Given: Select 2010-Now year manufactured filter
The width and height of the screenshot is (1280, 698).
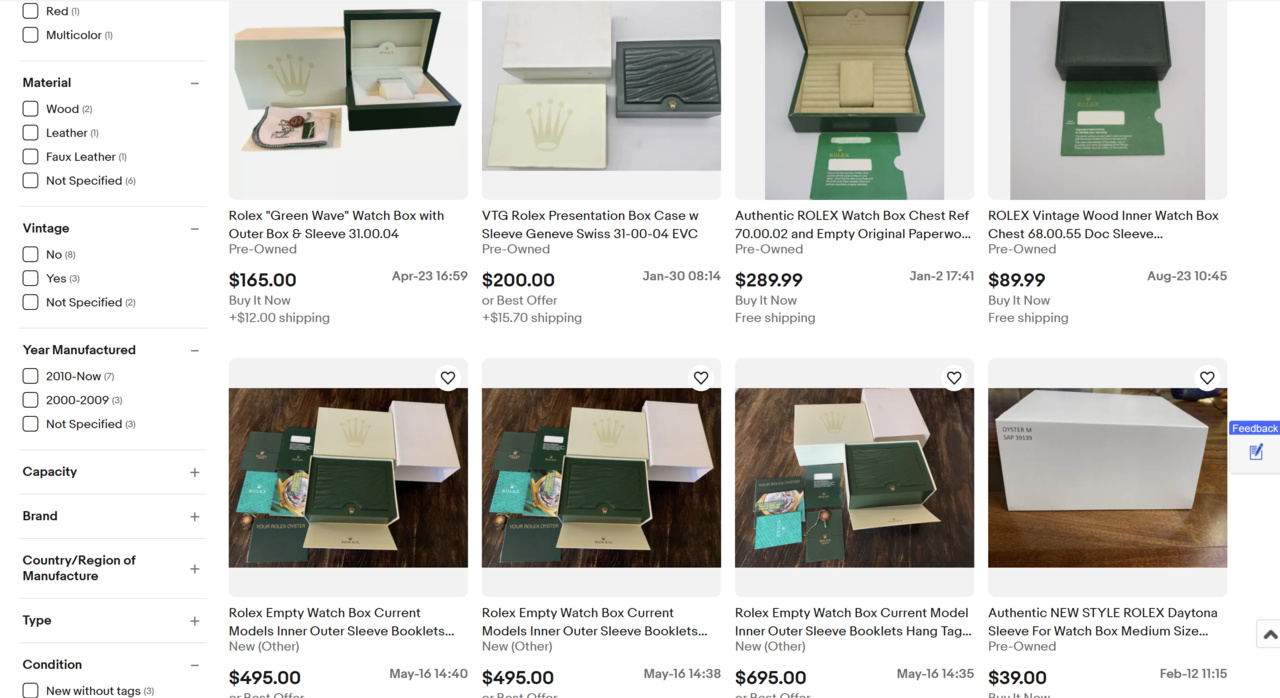Looking at the screenshot, I should pos(30,376).
